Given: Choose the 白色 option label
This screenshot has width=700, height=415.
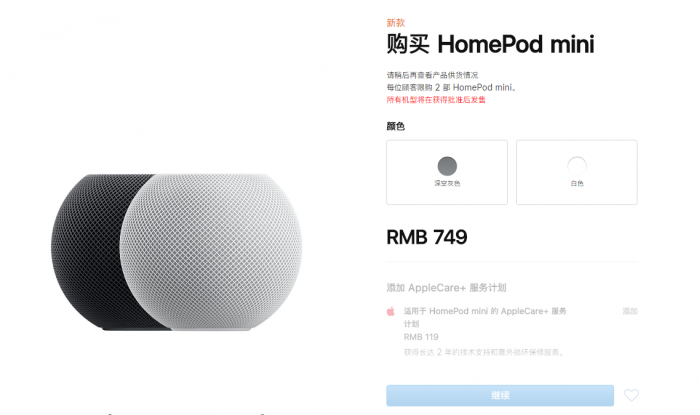Looking at the screenshot, I should coord(577,183).
